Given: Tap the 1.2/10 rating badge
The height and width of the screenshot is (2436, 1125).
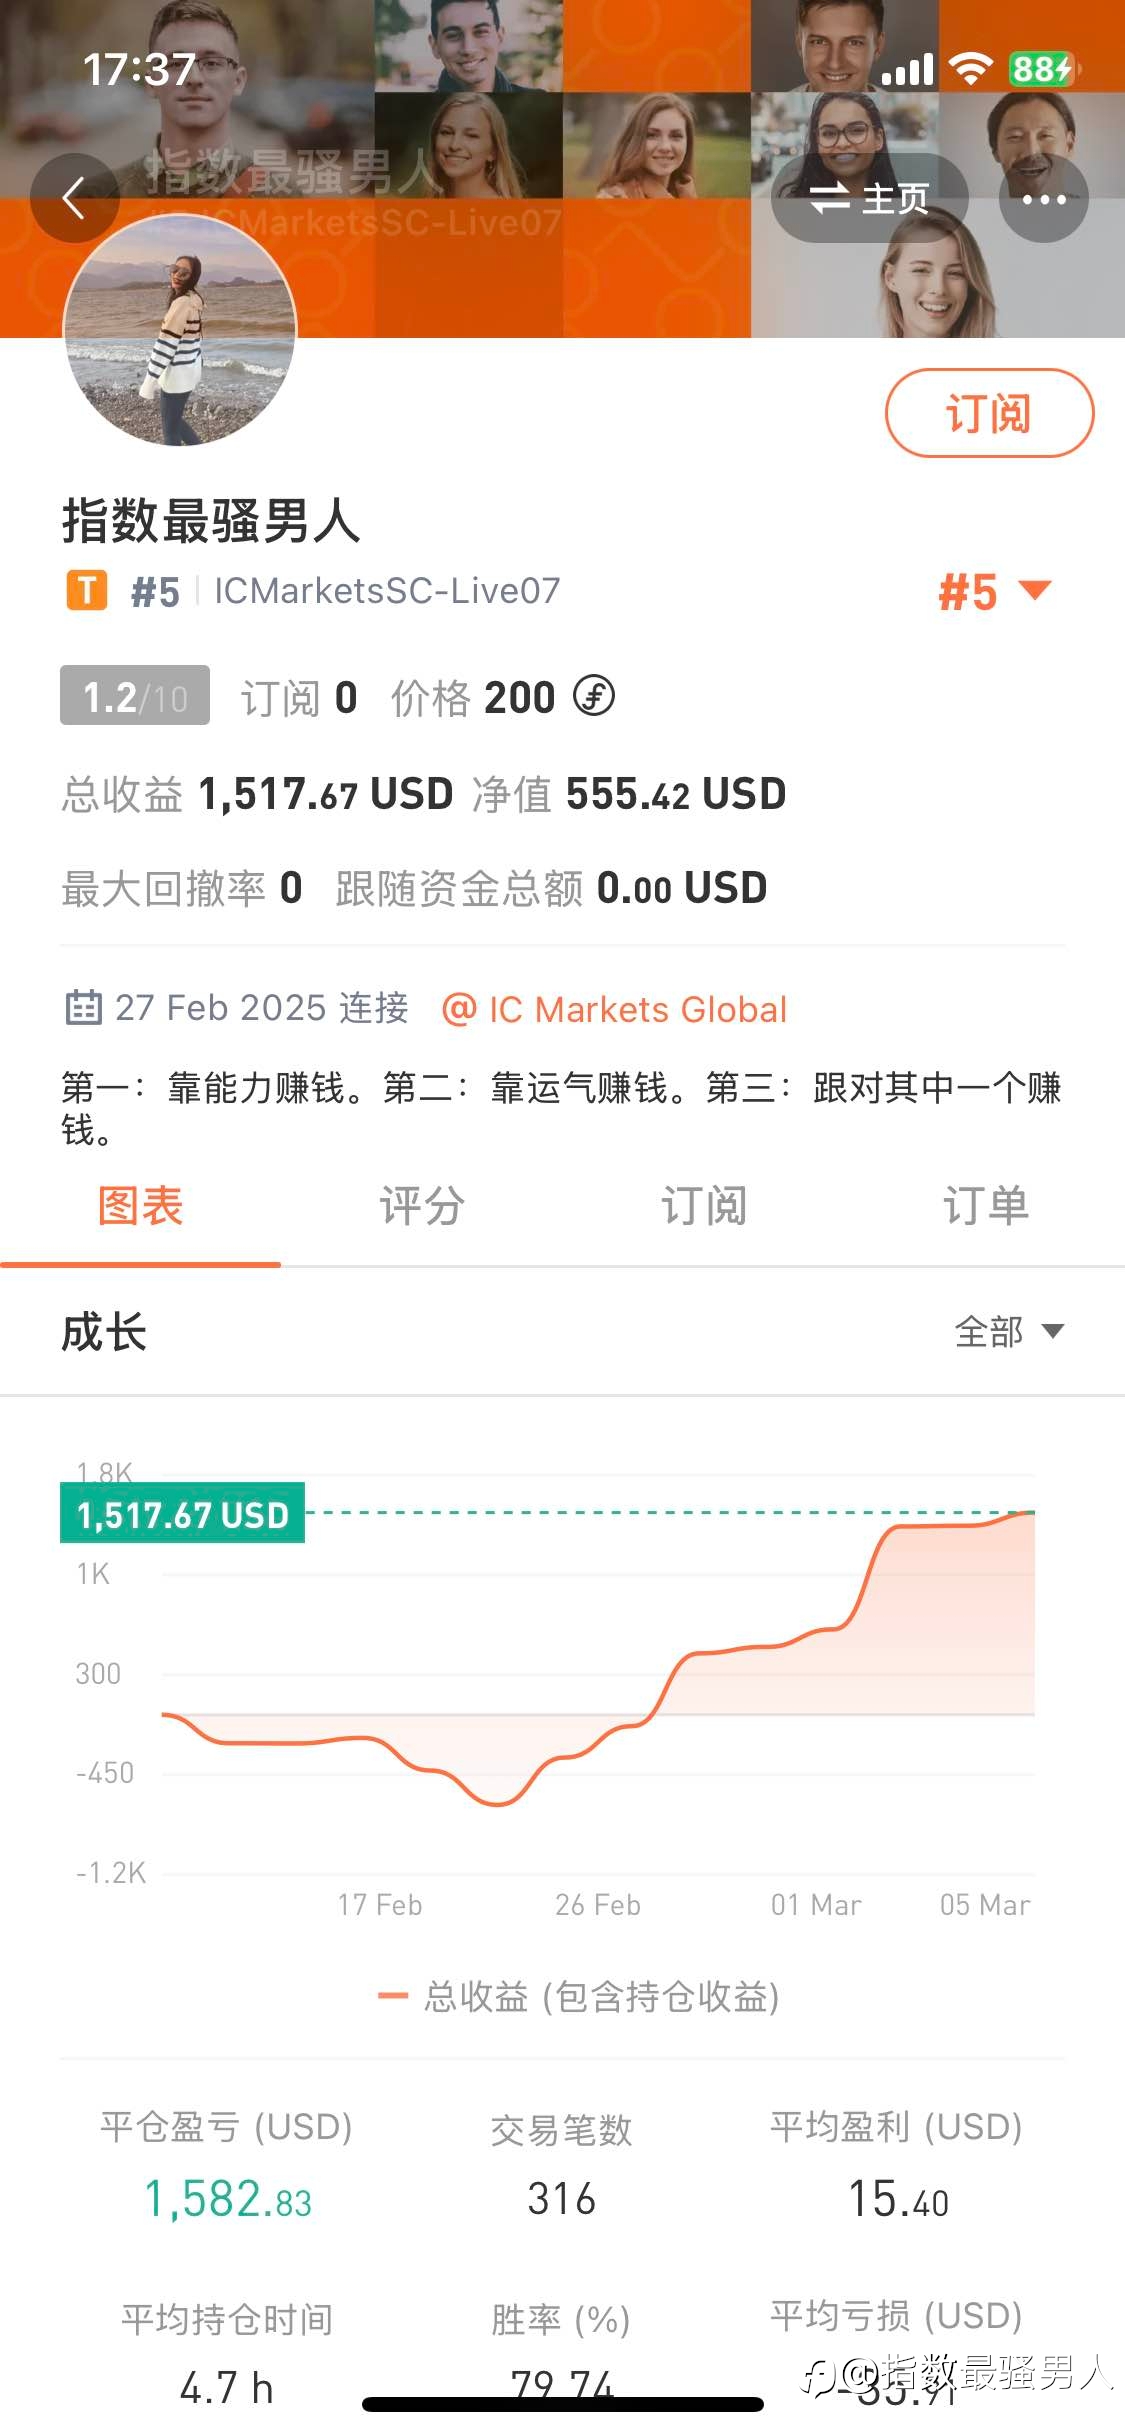Looking at the screenshot, I should (x=135, y=695).
